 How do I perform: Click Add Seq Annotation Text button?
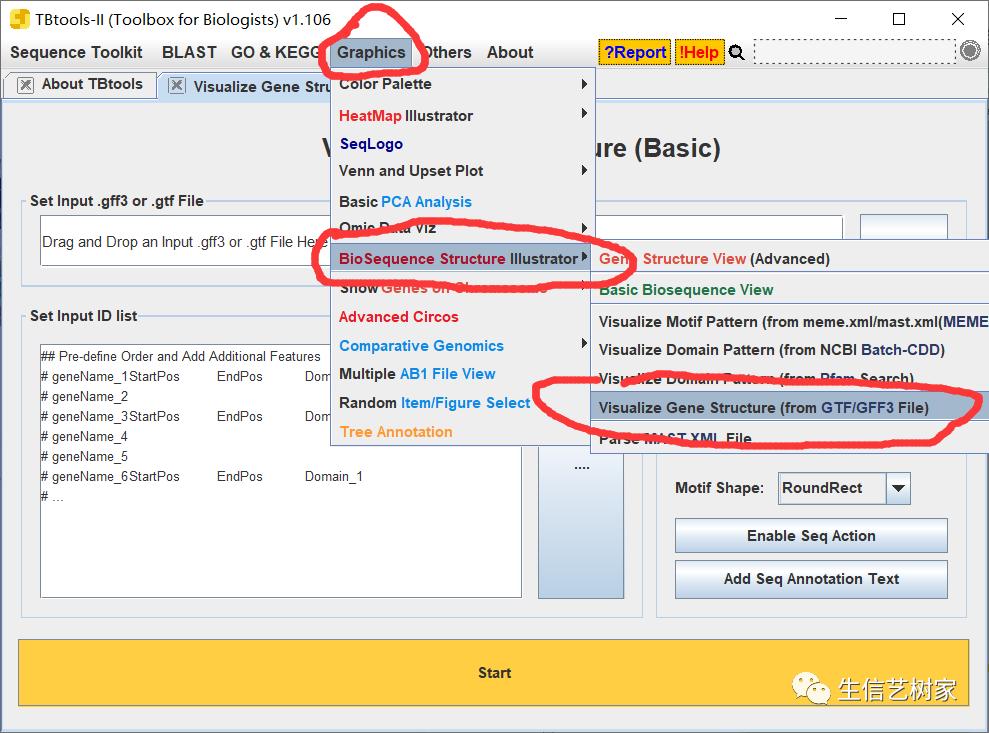pos(810,579)
